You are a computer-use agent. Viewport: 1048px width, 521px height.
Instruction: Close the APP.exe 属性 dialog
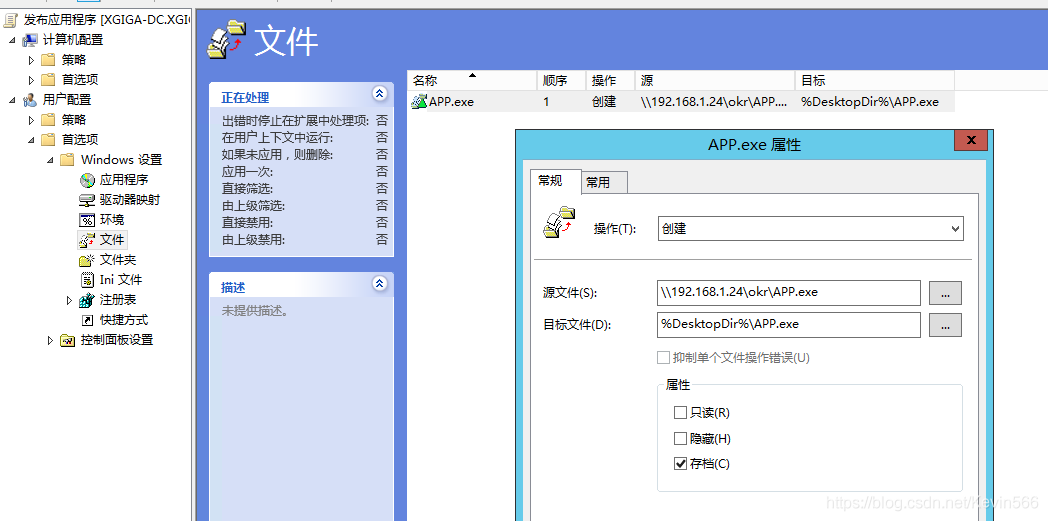971,140
